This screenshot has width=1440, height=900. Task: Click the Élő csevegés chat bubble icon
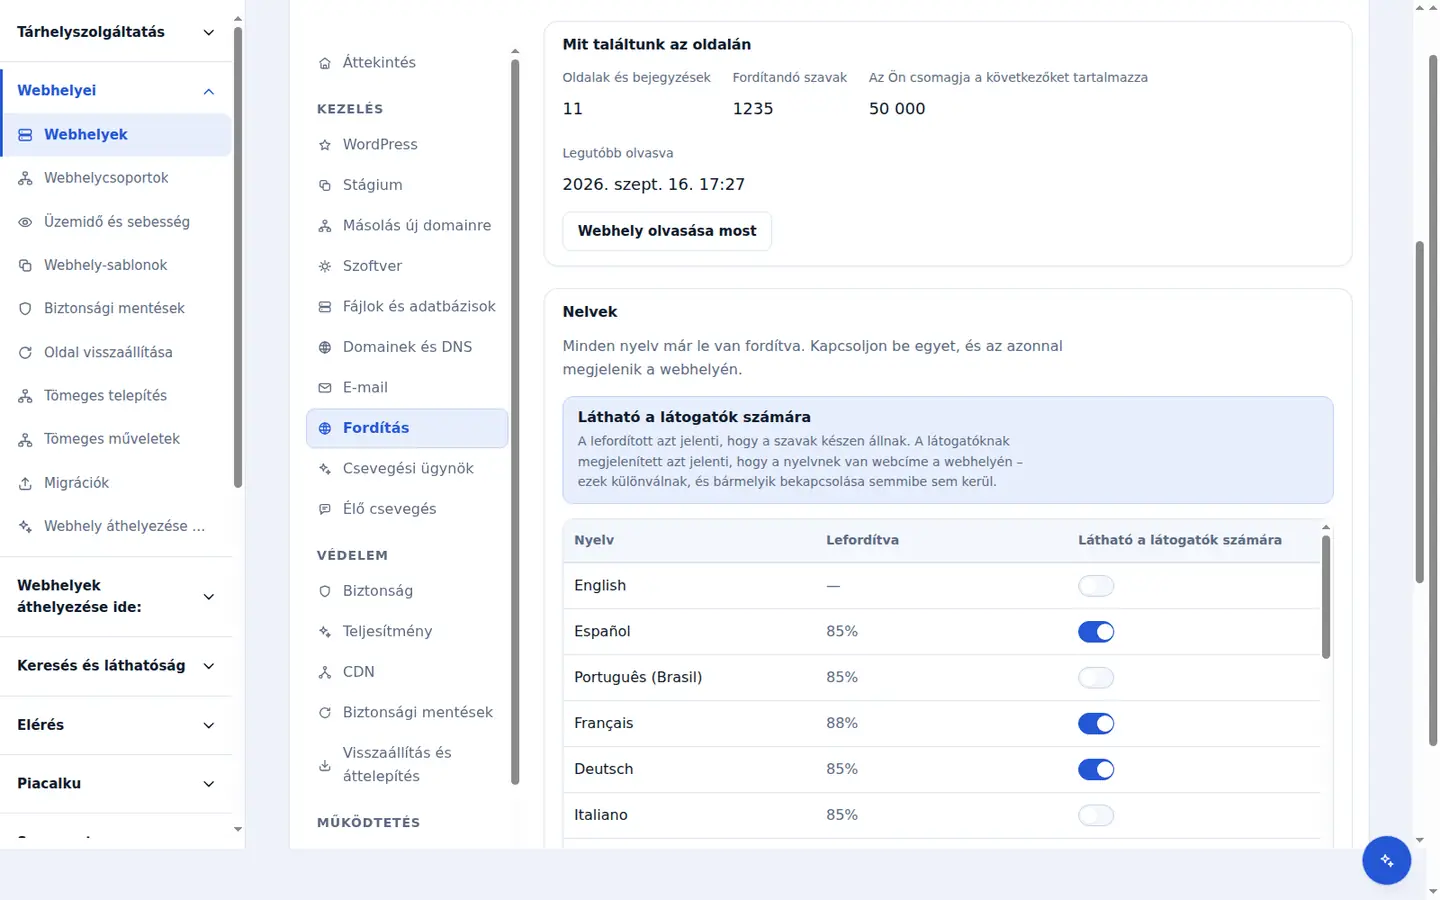coord(325,509)
